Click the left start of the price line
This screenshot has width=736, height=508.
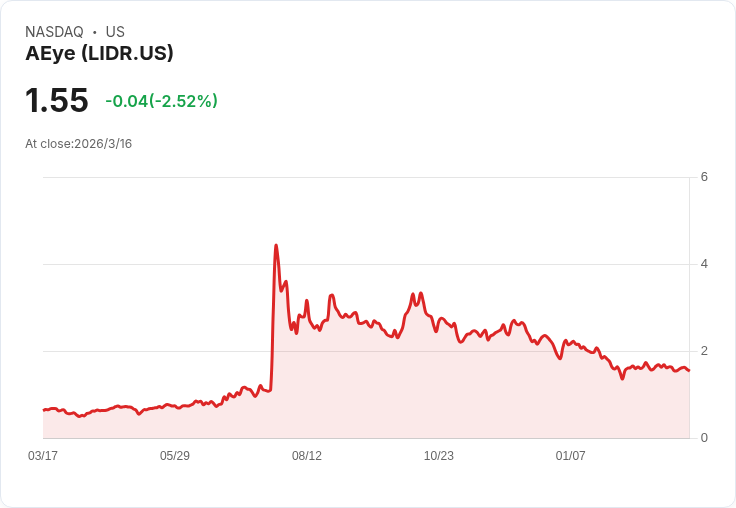(x=44, y=410)
